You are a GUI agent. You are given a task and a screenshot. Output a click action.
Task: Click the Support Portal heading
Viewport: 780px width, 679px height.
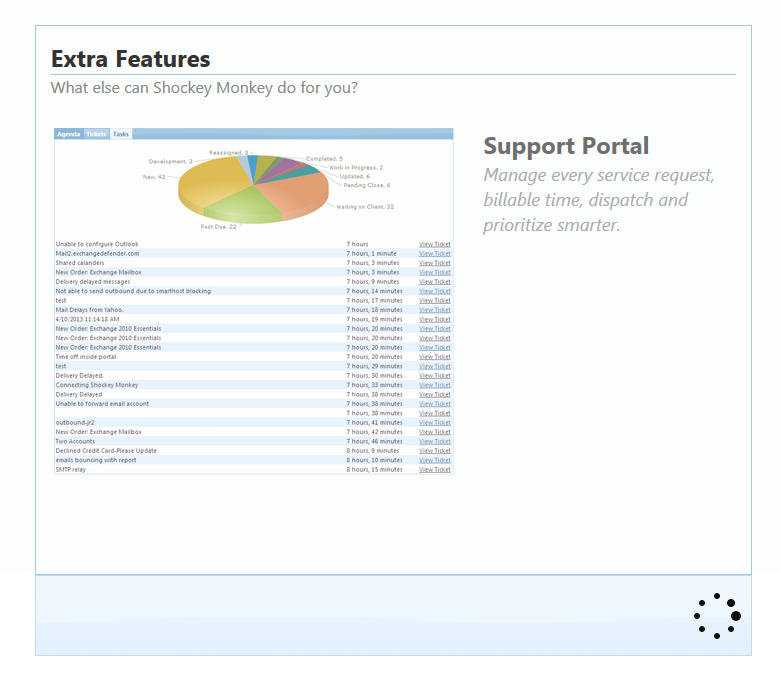pos(566,146)
